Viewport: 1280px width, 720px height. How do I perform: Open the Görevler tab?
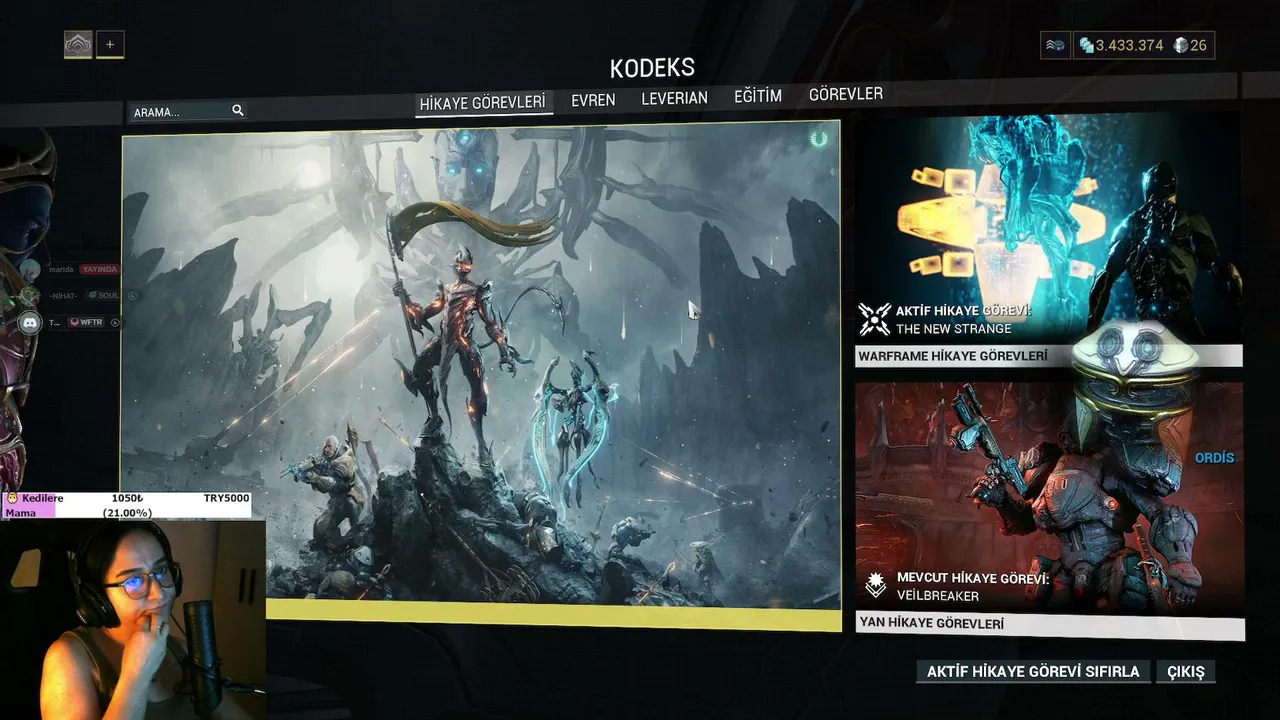[x=846, y=94]
